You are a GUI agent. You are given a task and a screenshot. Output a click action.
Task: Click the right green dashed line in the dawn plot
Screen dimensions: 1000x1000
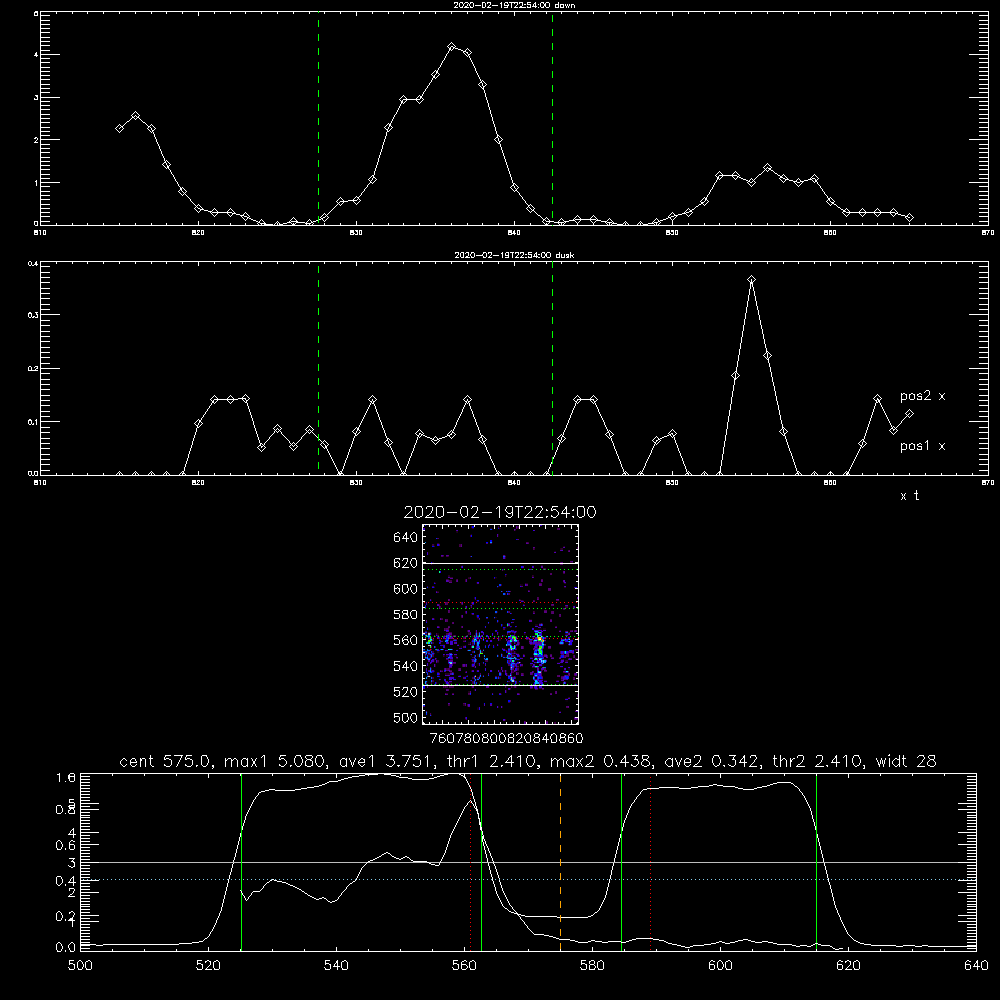(552, 118)
